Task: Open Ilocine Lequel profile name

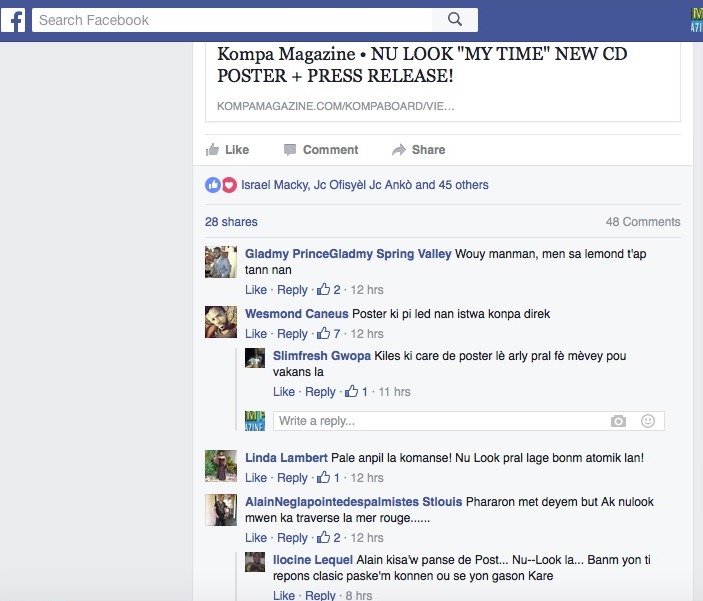Action: tap(312, 560)
